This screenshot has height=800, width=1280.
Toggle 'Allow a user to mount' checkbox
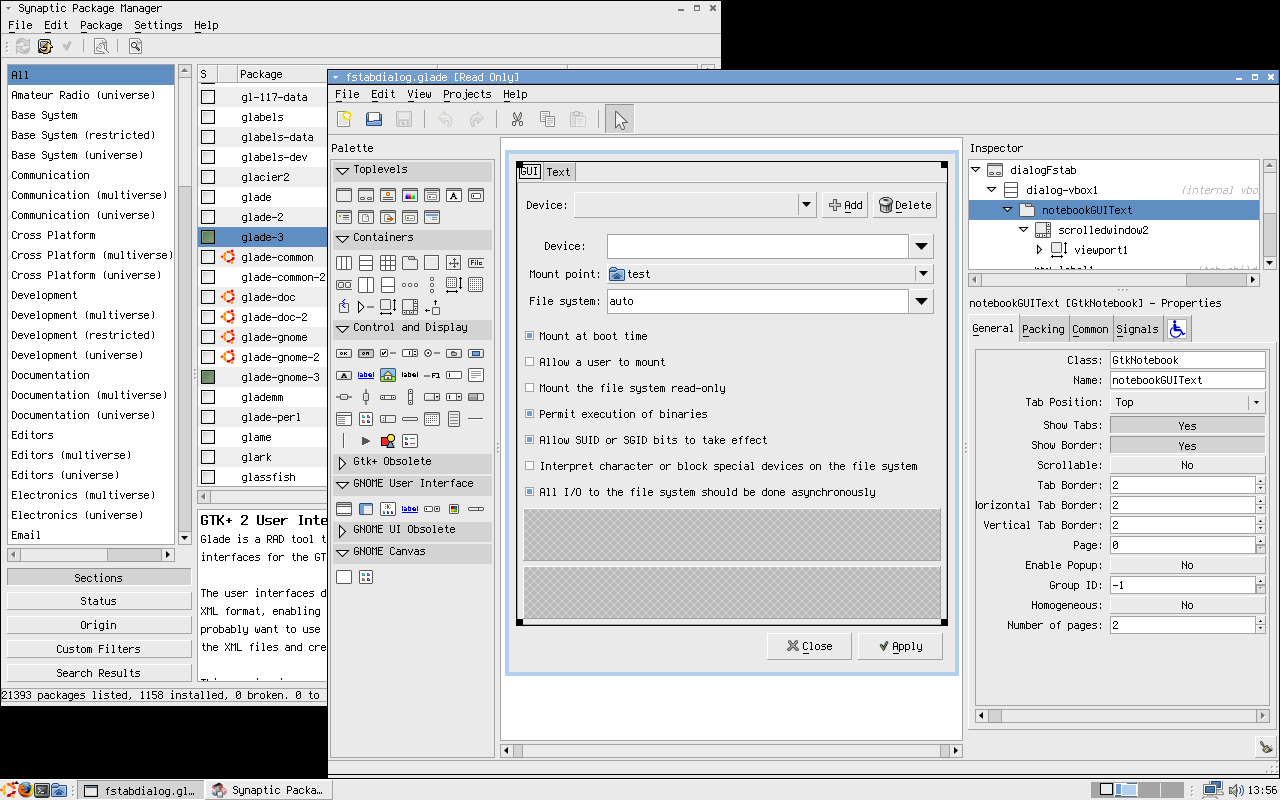[530, 362]
